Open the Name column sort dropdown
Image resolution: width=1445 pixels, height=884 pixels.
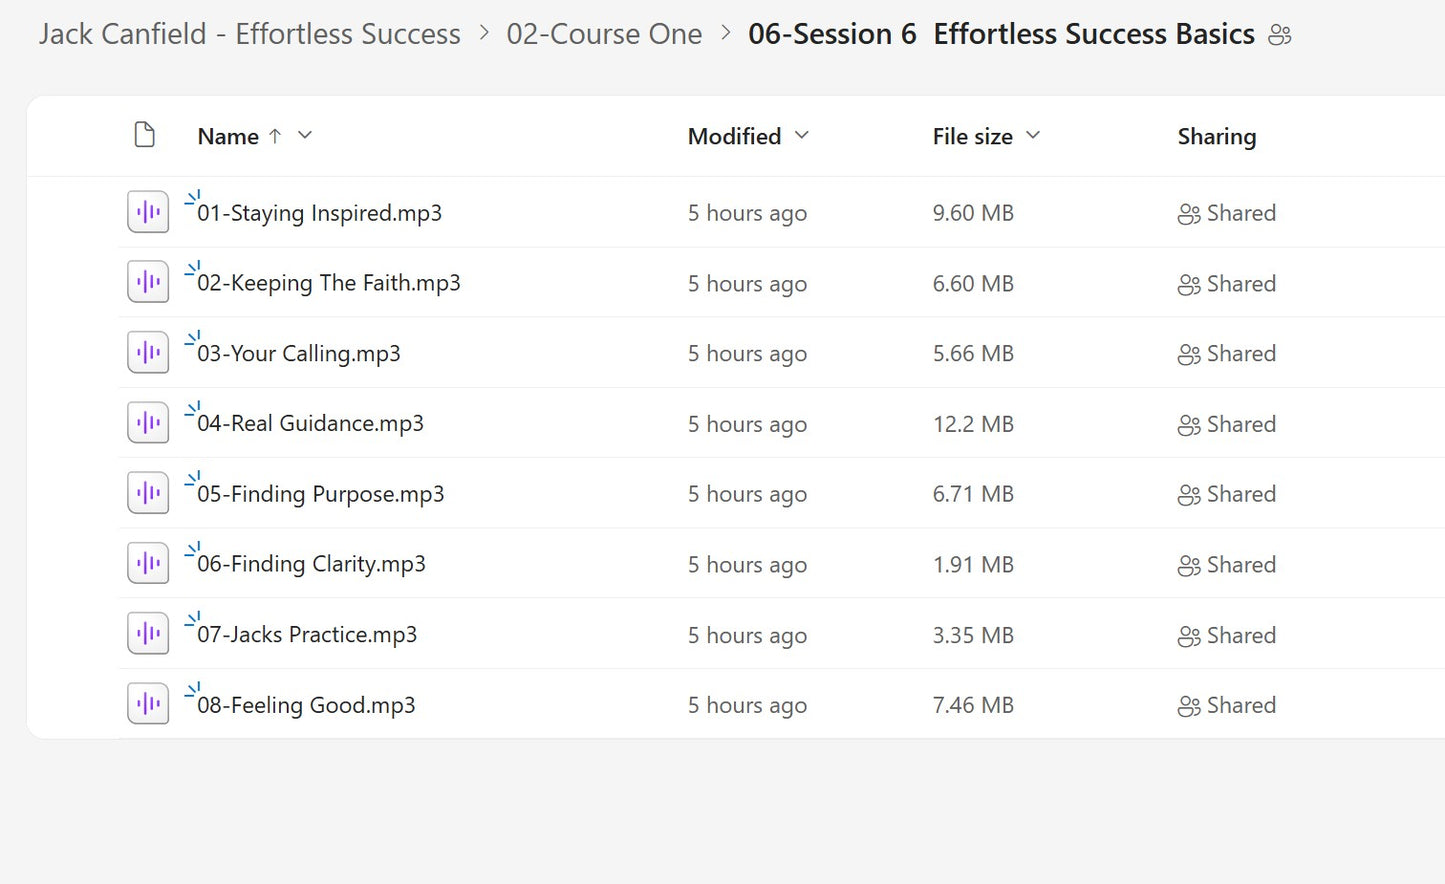pyautogui.click(x=303, y=135)
